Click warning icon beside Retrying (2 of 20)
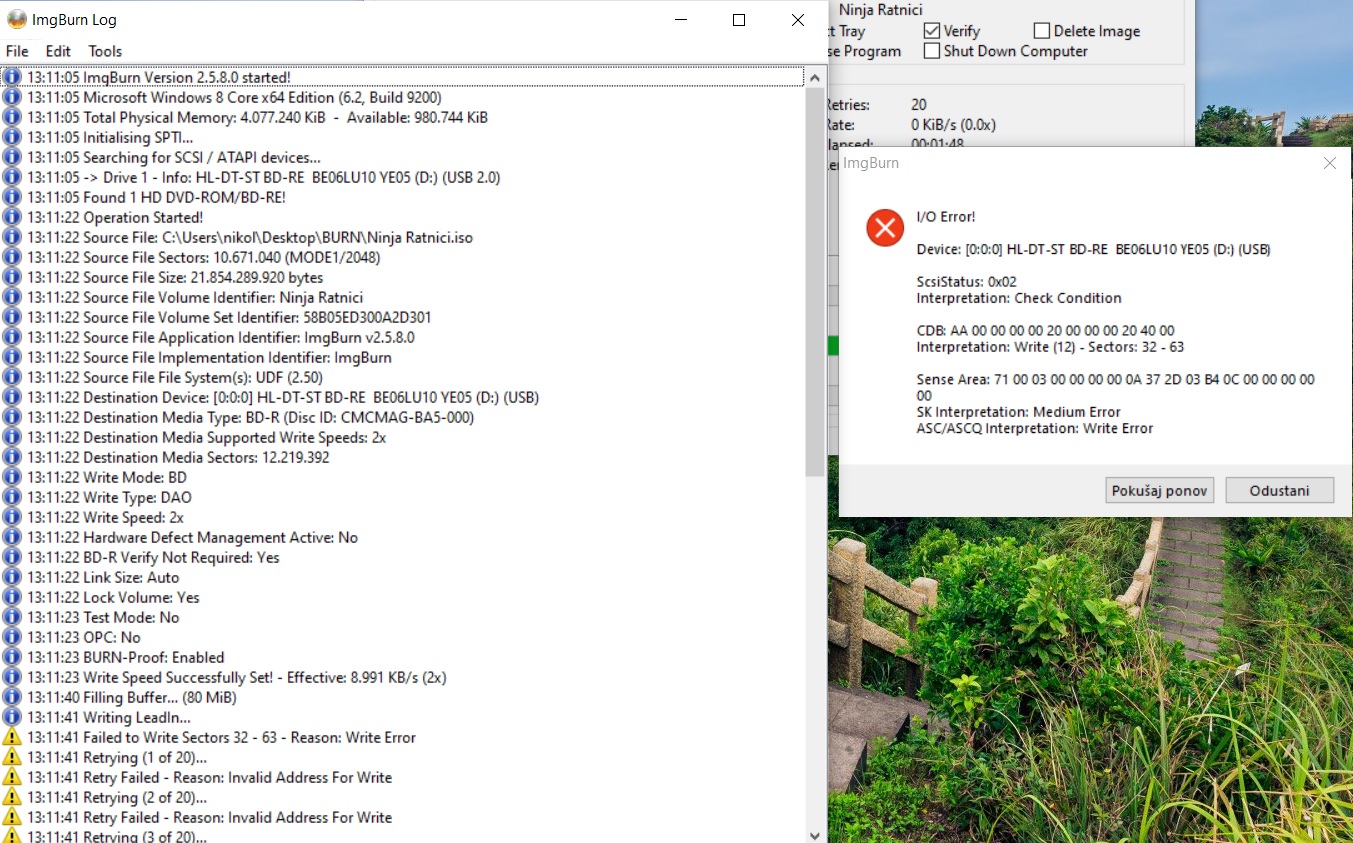 tap(12, 797)
